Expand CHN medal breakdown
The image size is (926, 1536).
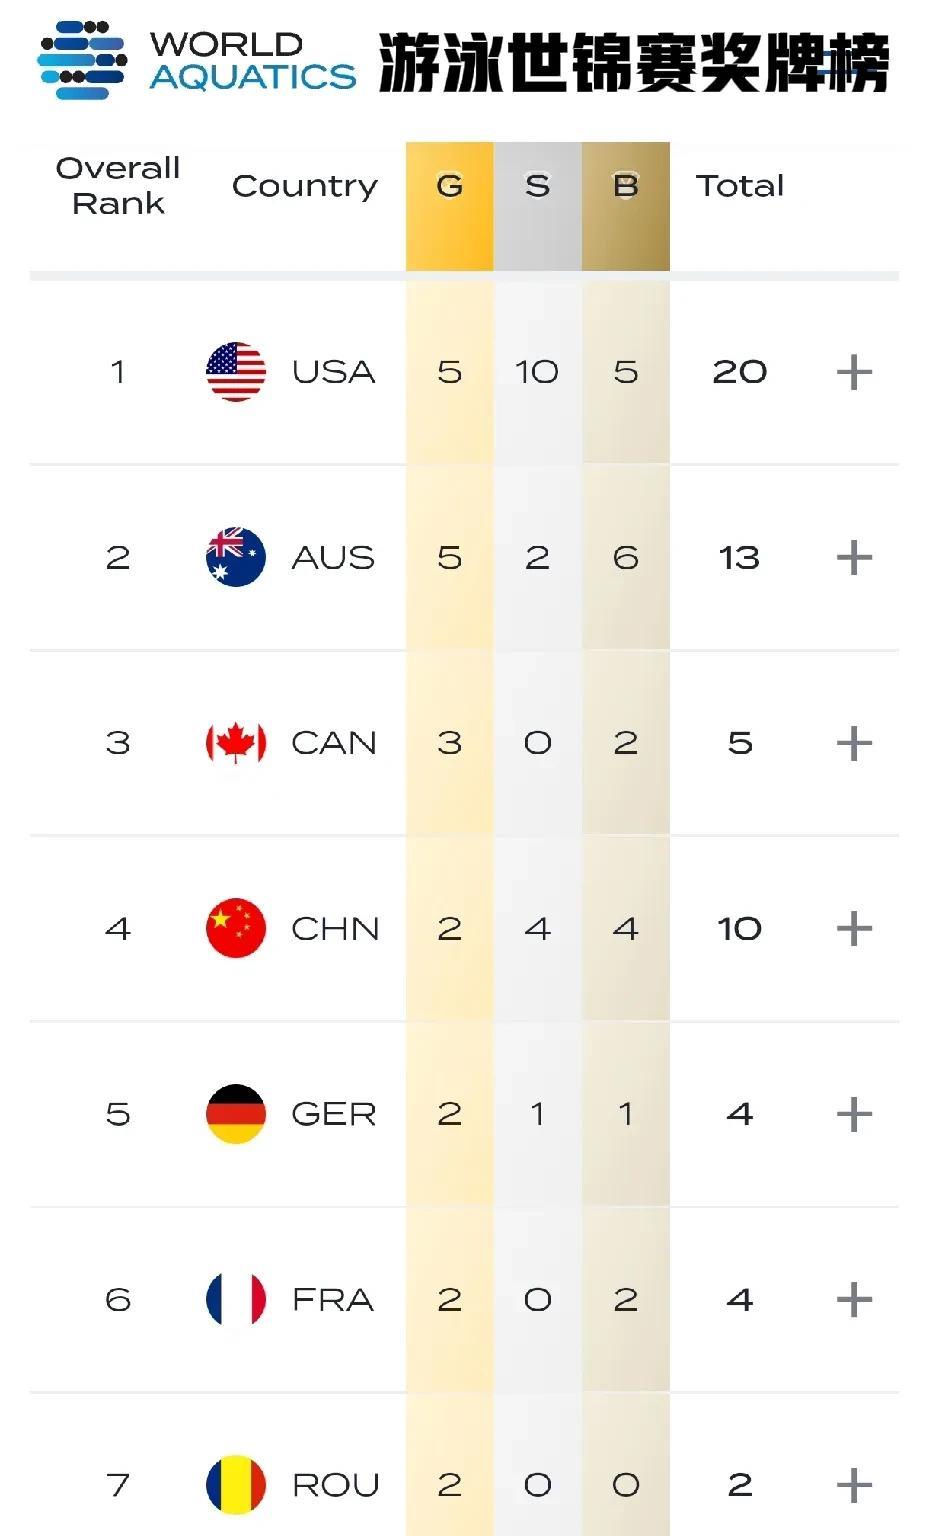pyautogui.click(x=854, y=928)
